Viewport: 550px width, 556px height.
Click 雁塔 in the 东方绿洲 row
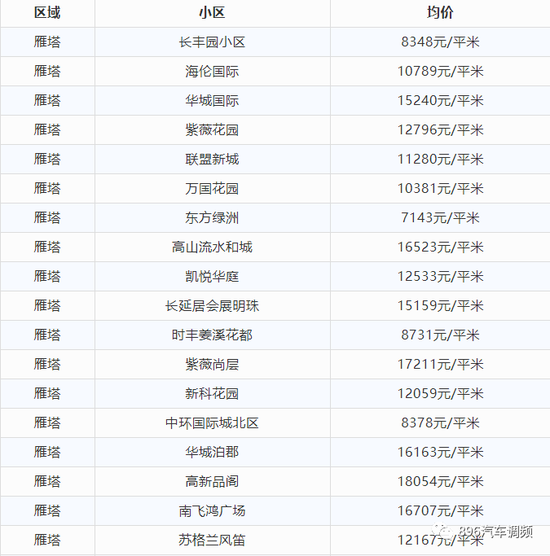point(47,218)
